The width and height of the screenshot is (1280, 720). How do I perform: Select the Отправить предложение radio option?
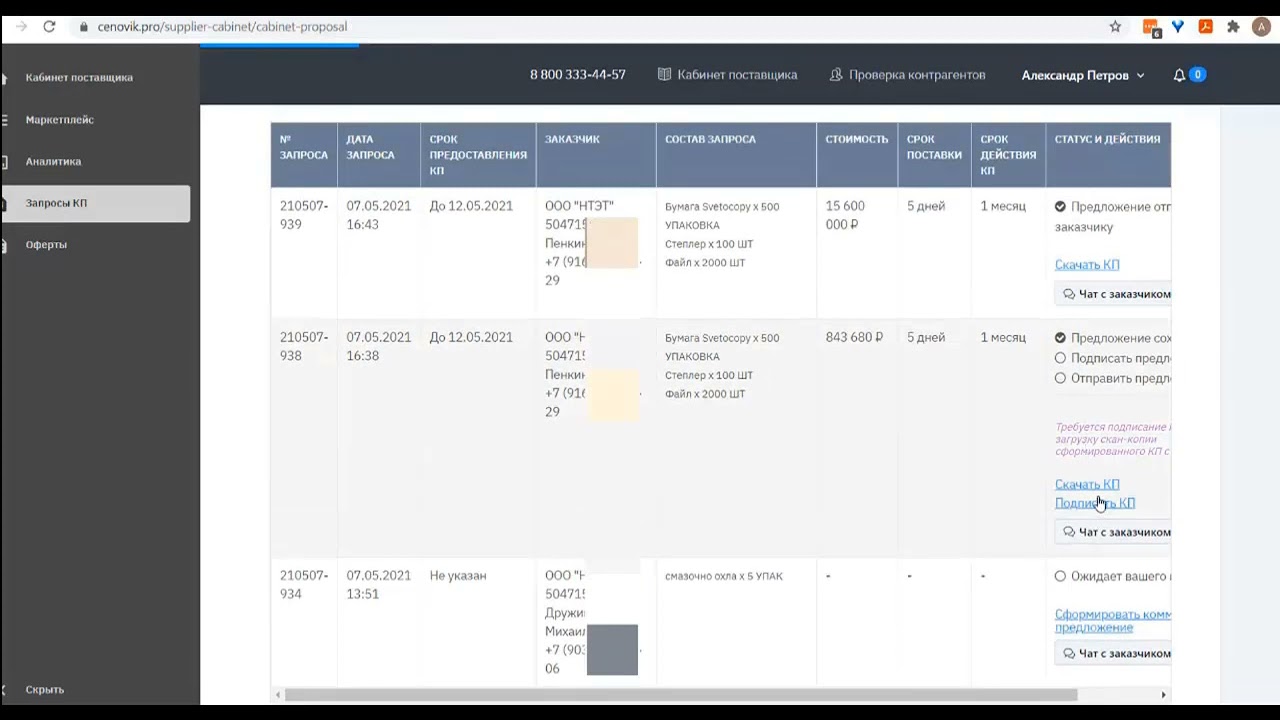click(1060, 378)
